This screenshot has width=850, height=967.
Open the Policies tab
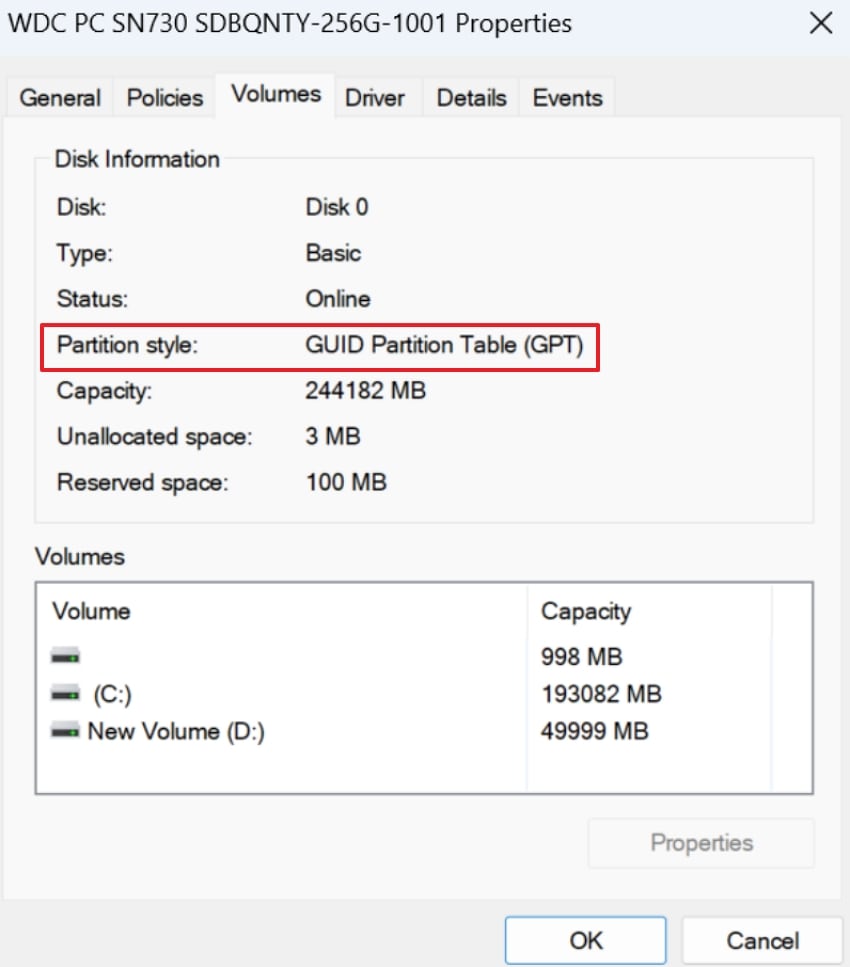click(163, 97)
